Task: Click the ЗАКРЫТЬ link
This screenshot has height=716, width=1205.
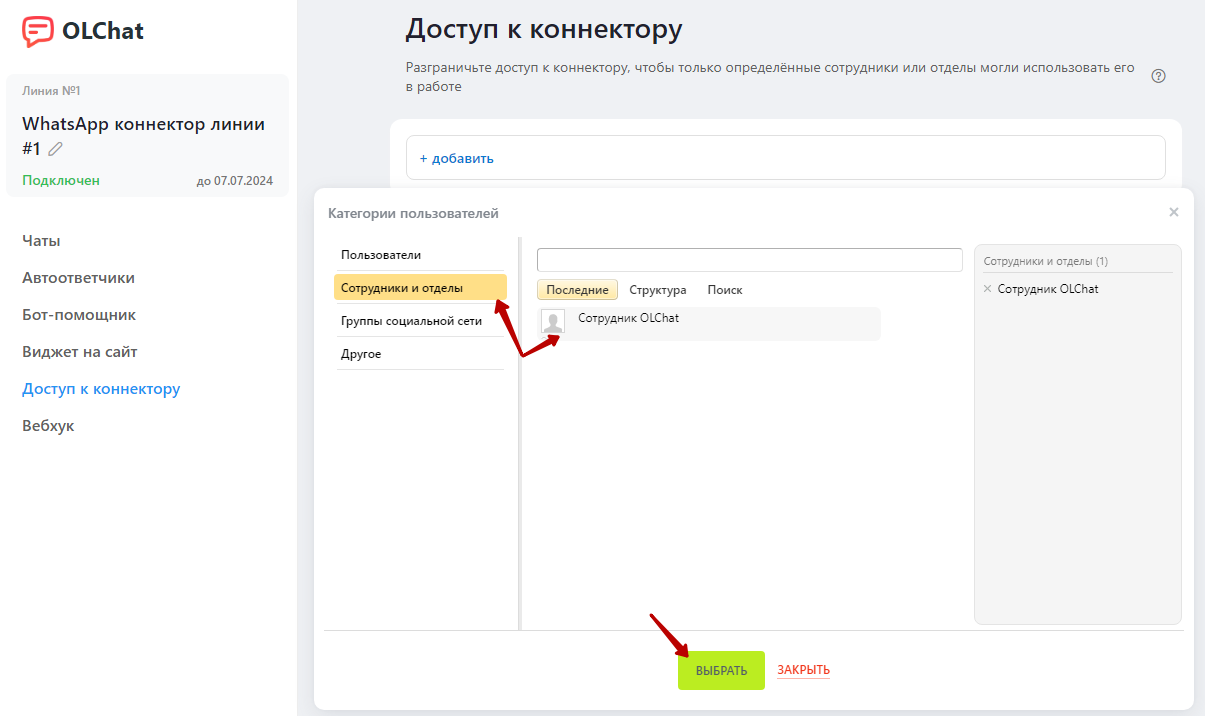Action: pos(803,670)
